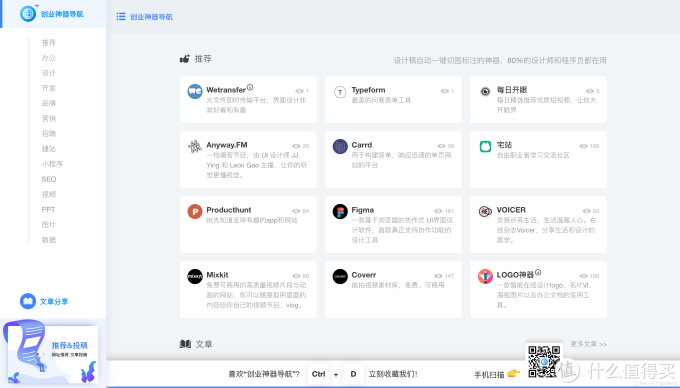Click the Producthunt orange P icon
Viewport: 680px width, 388px height.
click(195, 212)
